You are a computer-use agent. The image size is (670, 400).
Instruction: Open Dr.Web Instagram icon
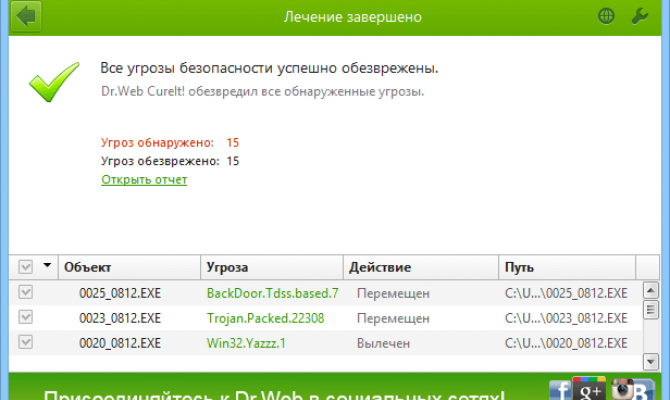pos(622,389)
